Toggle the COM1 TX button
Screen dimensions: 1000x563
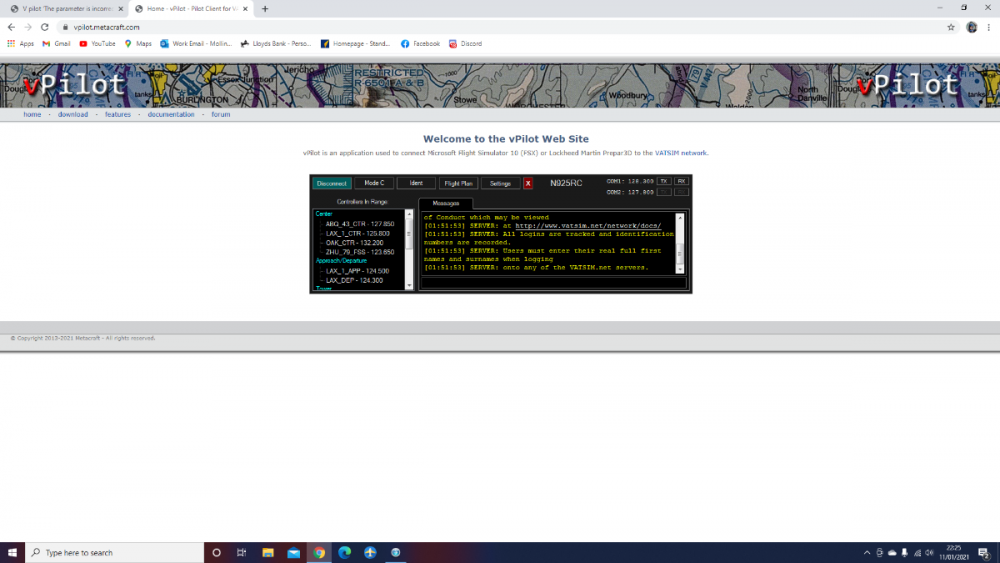tap(664, 181)
